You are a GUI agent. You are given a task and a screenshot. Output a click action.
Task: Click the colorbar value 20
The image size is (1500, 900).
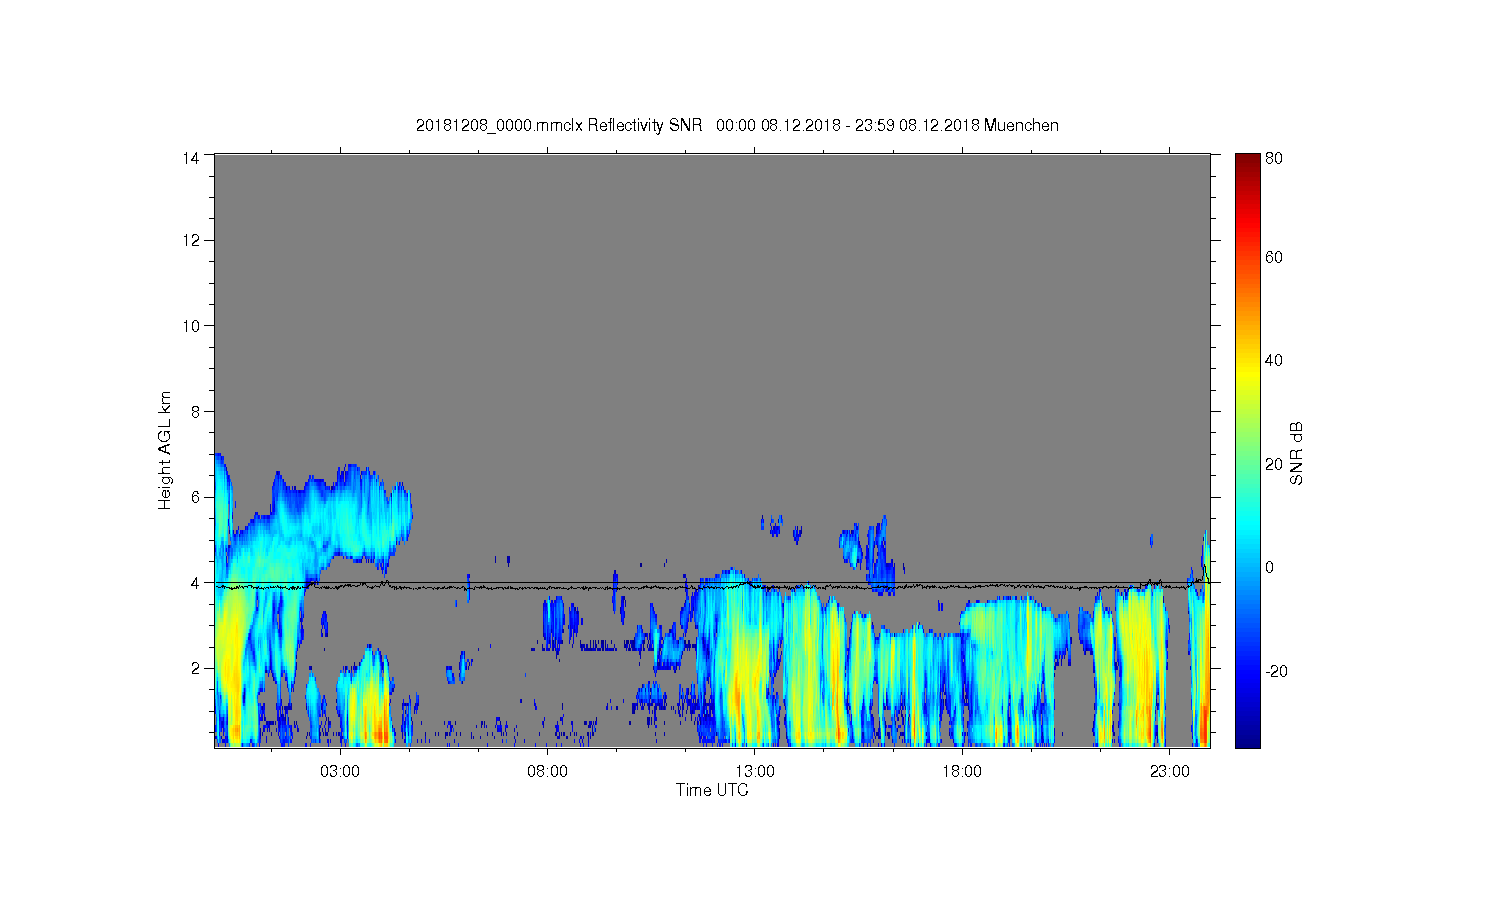tap(1274, 464)
